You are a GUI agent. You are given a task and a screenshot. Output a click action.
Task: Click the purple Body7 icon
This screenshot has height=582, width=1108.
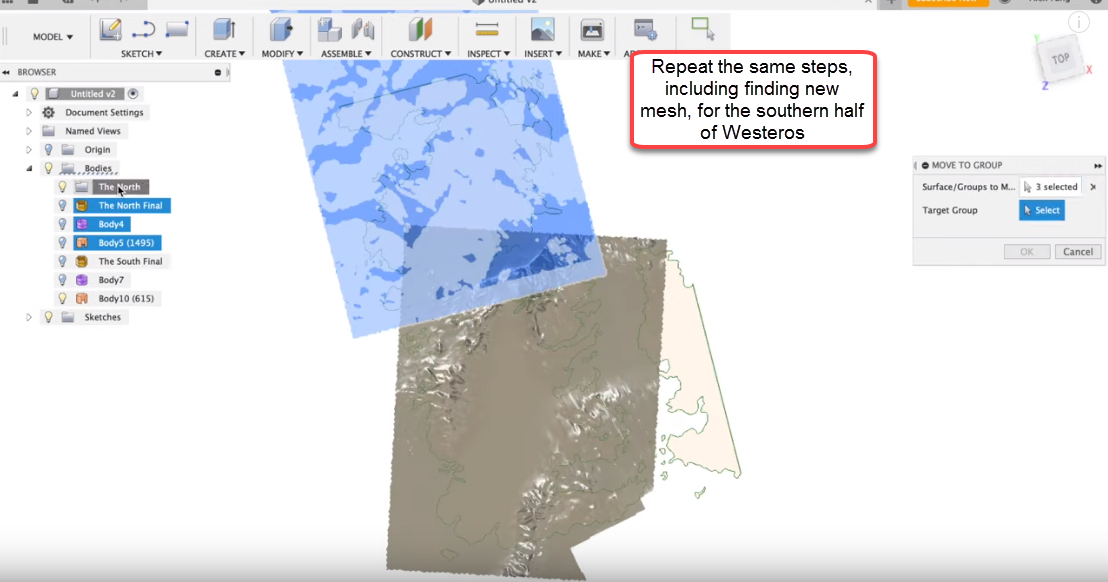pos(82,280)
